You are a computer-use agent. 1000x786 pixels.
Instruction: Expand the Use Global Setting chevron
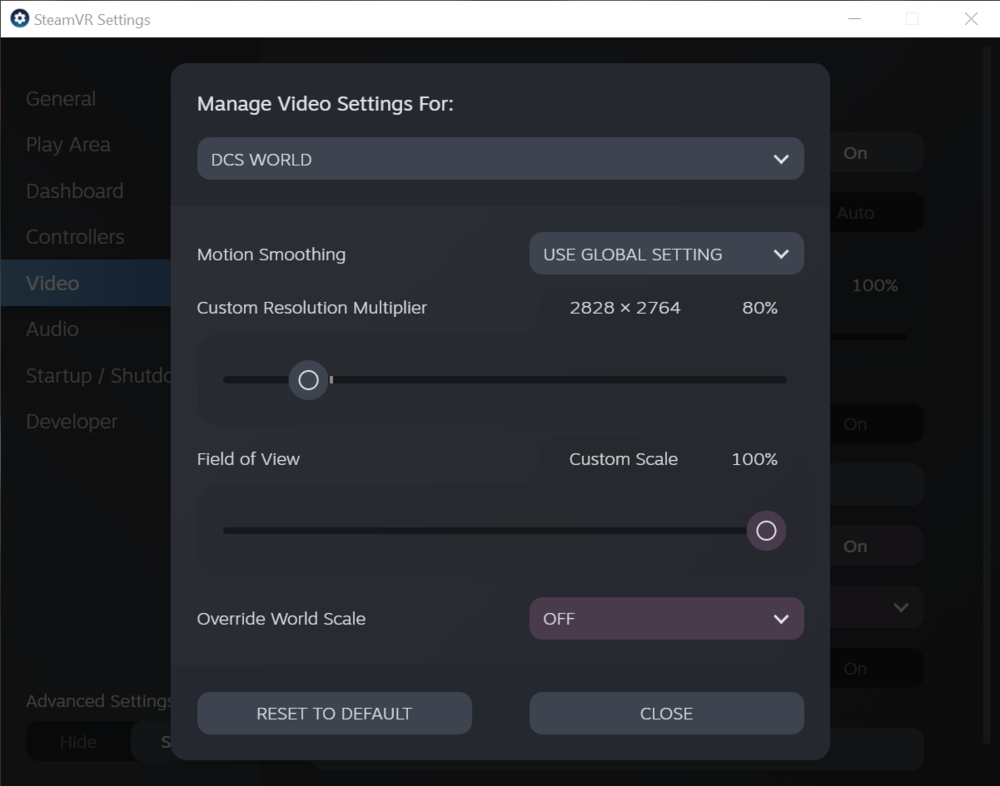tap(781, 253)
